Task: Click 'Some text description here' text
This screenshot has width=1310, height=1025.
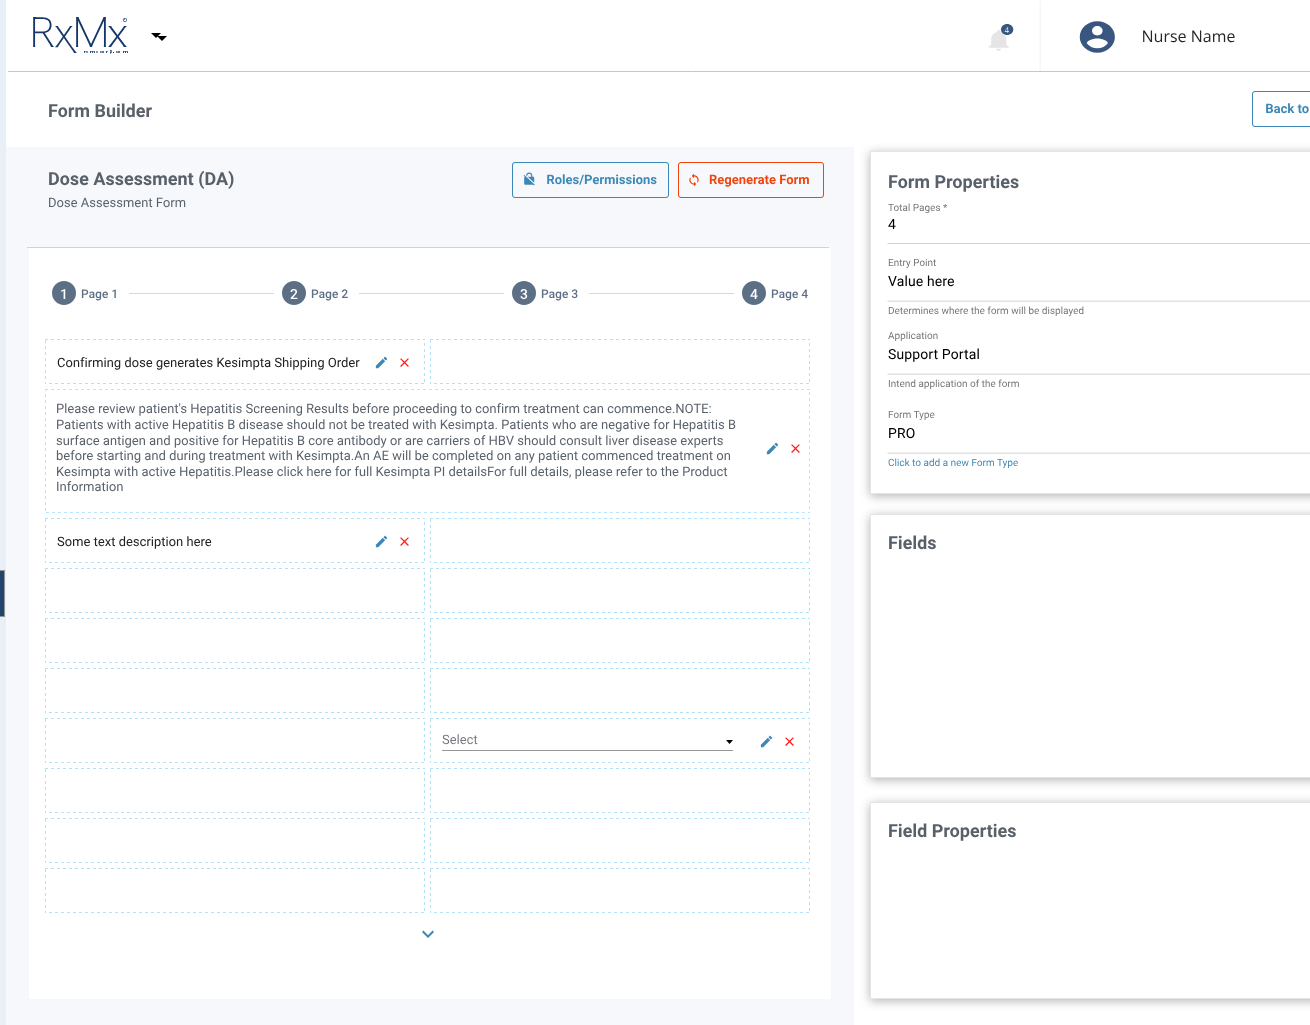Action: pos(134,542)
